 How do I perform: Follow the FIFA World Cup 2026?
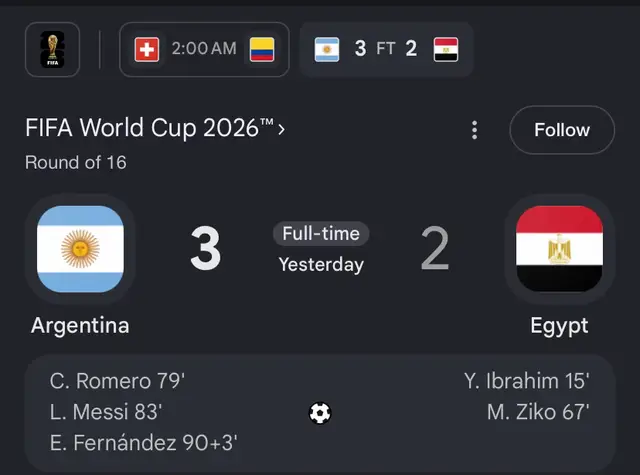tap(562, 130)
